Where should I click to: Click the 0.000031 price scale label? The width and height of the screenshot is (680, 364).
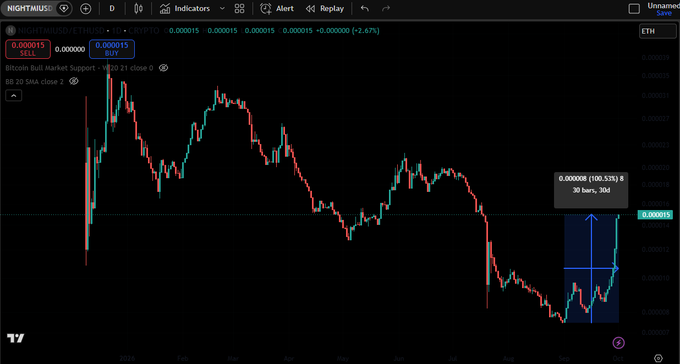pos(654,96)
